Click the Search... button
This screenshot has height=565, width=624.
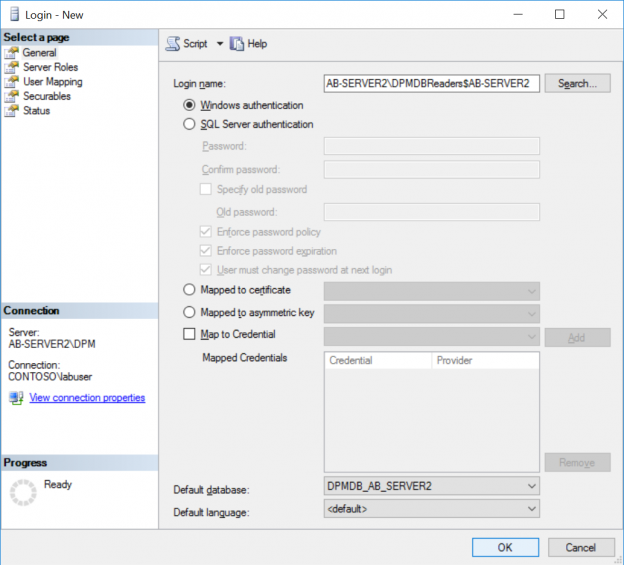point(577,83)
